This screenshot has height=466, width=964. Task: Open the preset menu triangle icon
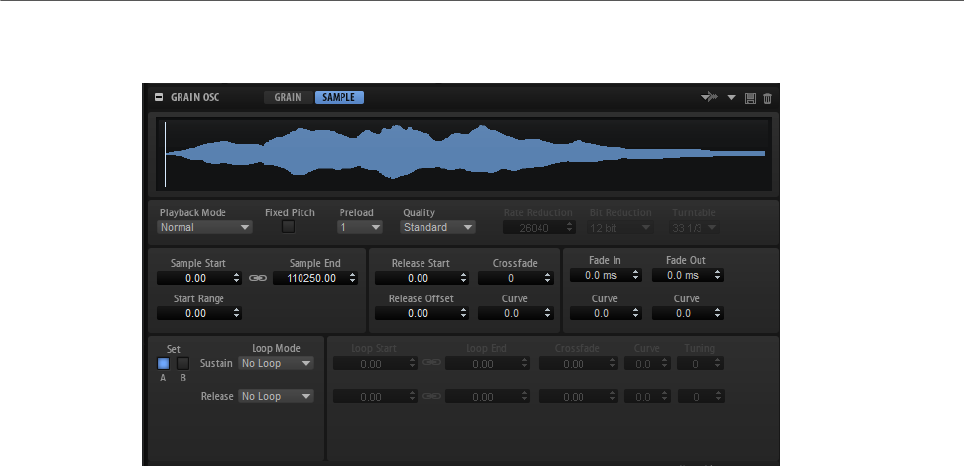click(731, 98)
